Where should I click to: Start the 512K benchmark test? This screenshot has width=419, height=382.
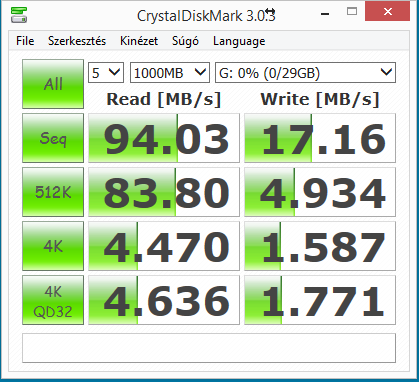pyautogui.click(x=53, y=192)
